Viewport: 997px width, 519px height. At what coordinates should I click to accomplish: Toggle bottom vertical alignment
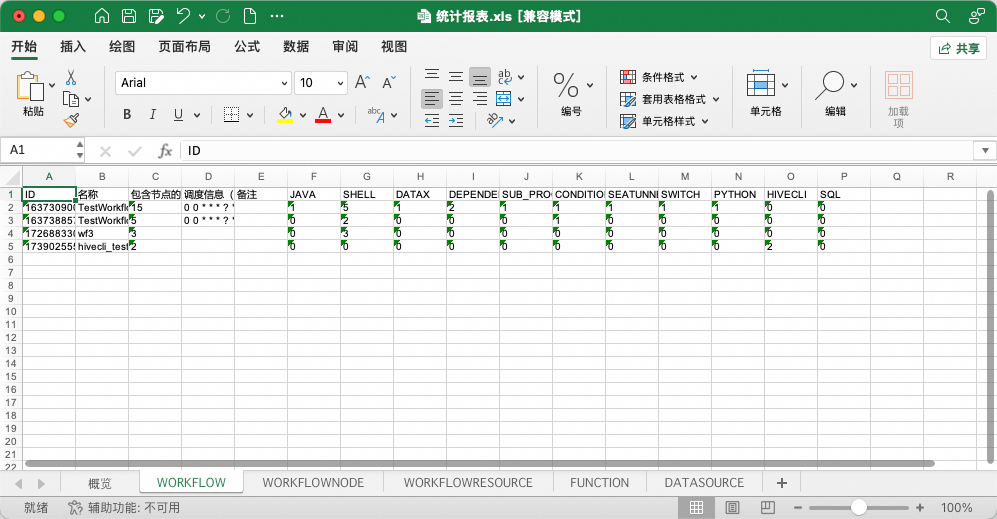click(480, 77)
